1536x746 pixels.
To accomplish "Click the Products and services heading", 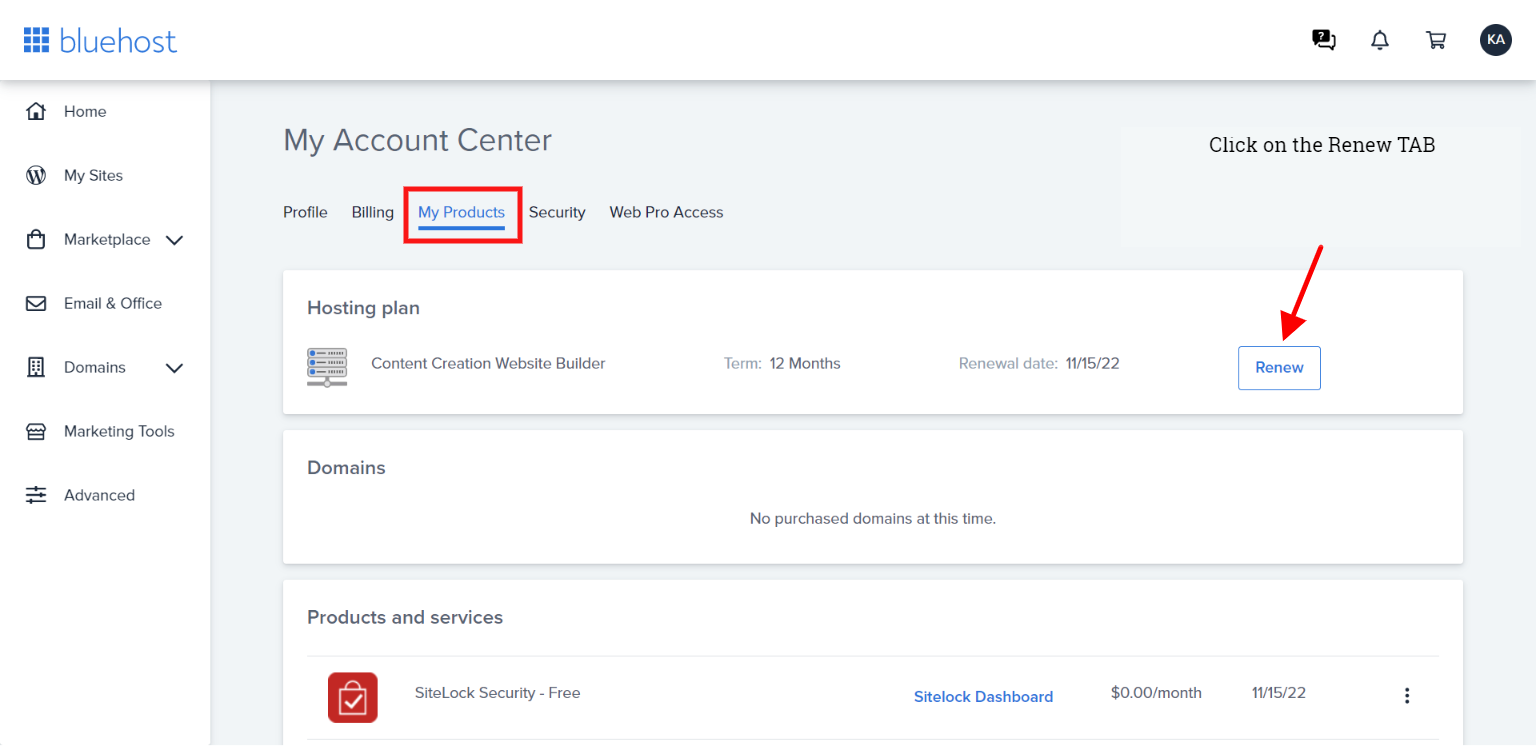I will [x=405, y=617].
